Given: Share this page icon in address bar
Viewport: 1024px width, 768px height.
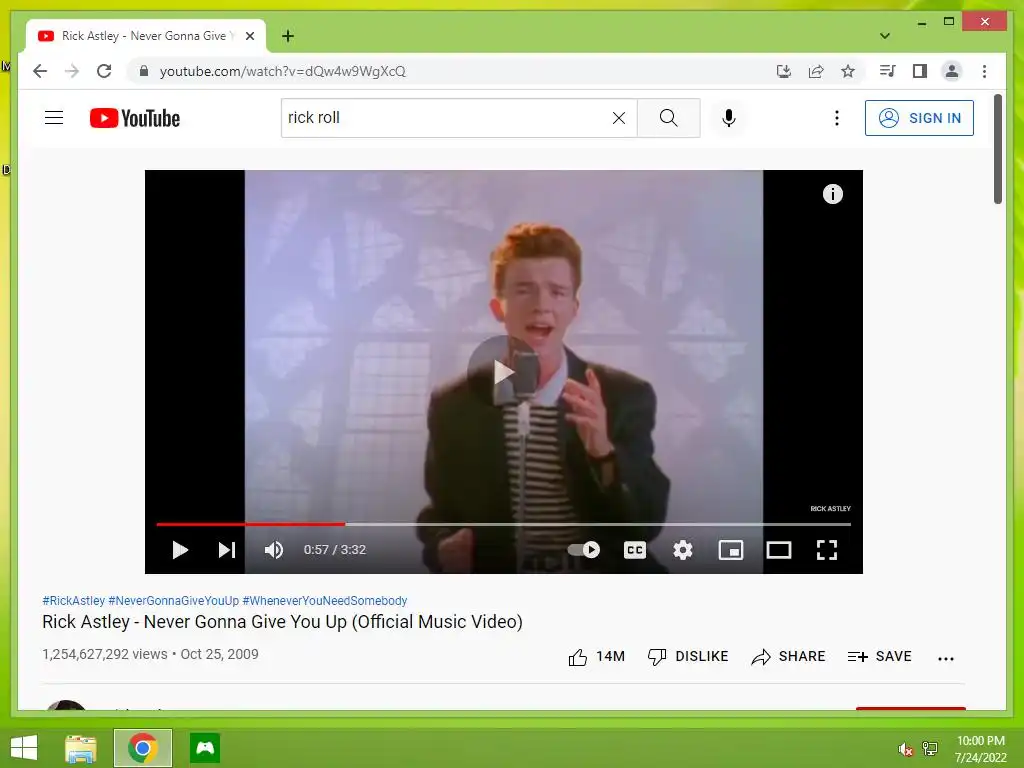Looking at the screenshot, I should pos(816,71).
